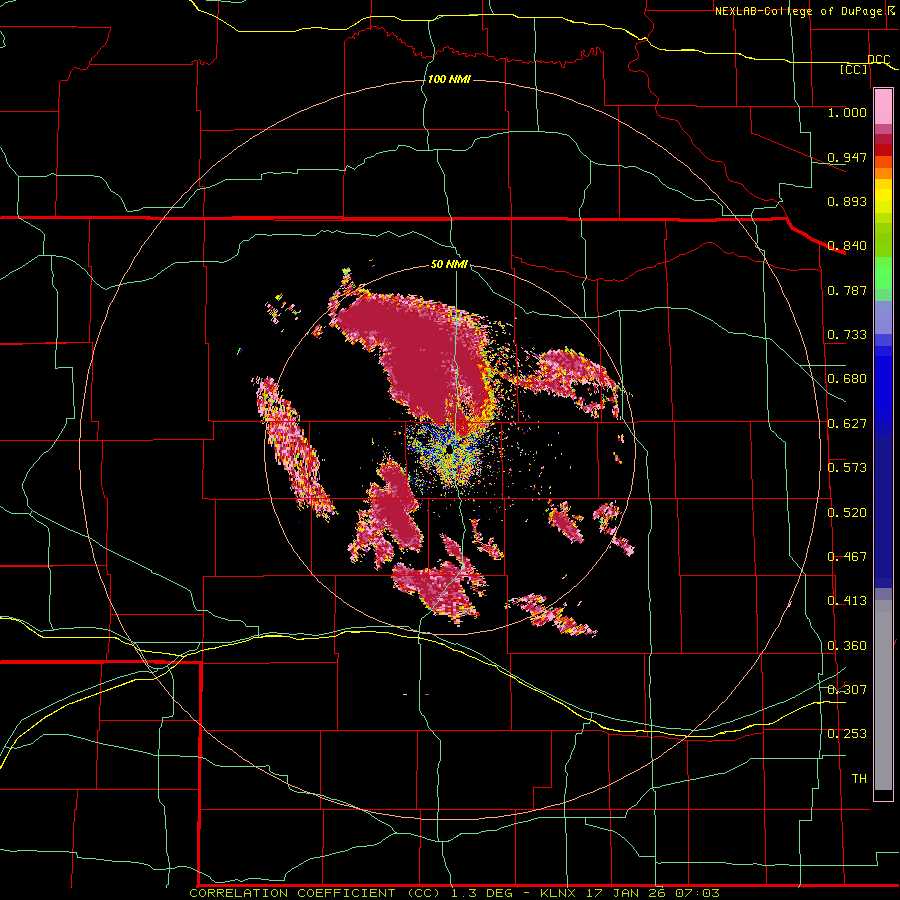The image size is (900, 900).
Task: Click the 0.840 scale value
Action: 847,246
